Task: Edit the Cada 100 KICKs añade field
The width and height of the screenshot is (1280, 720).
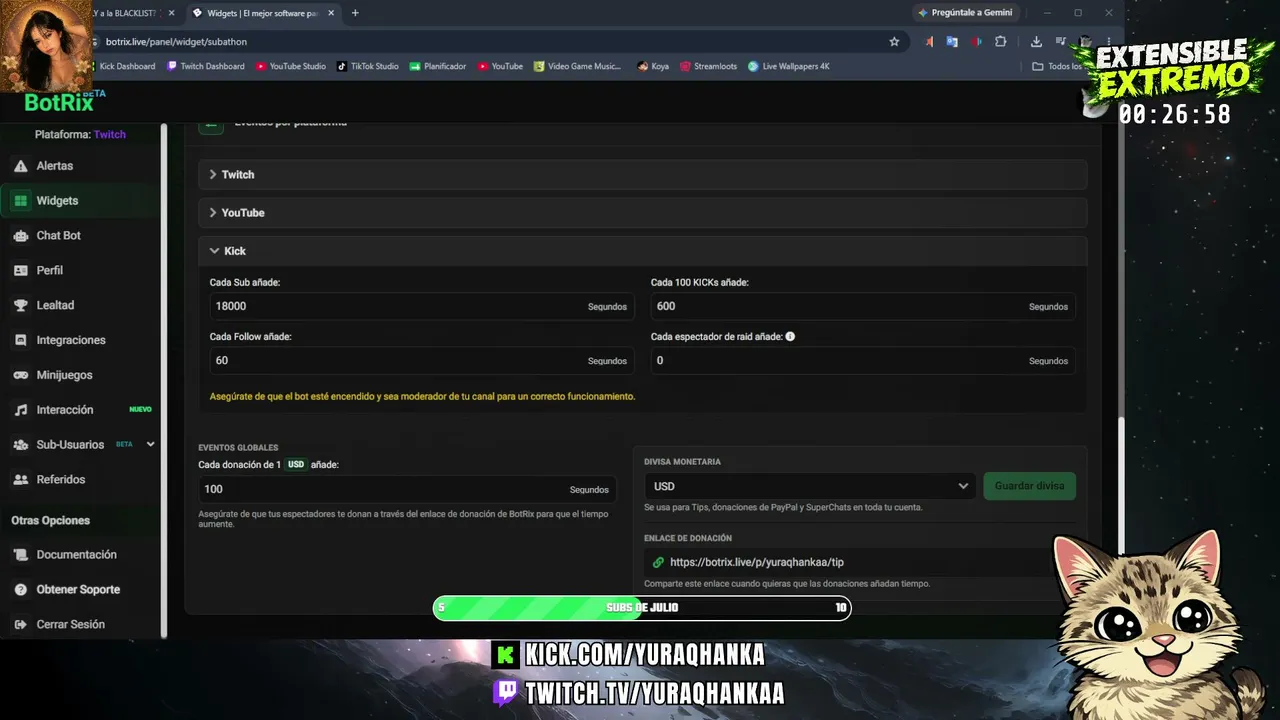Action: click(x=862, y=307)
